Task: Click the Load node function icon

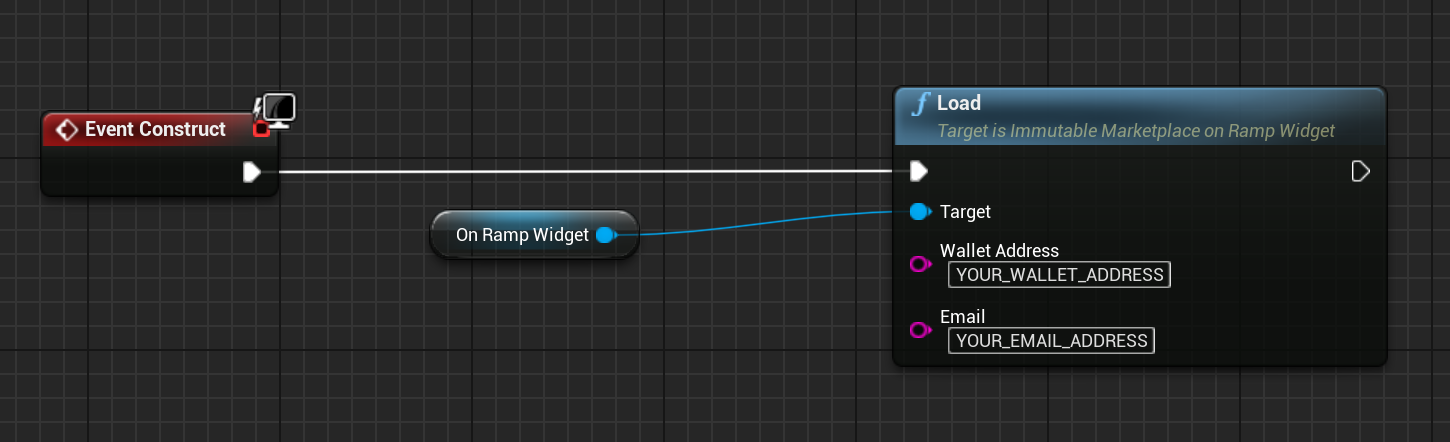Action: click(x=919, y=103)
